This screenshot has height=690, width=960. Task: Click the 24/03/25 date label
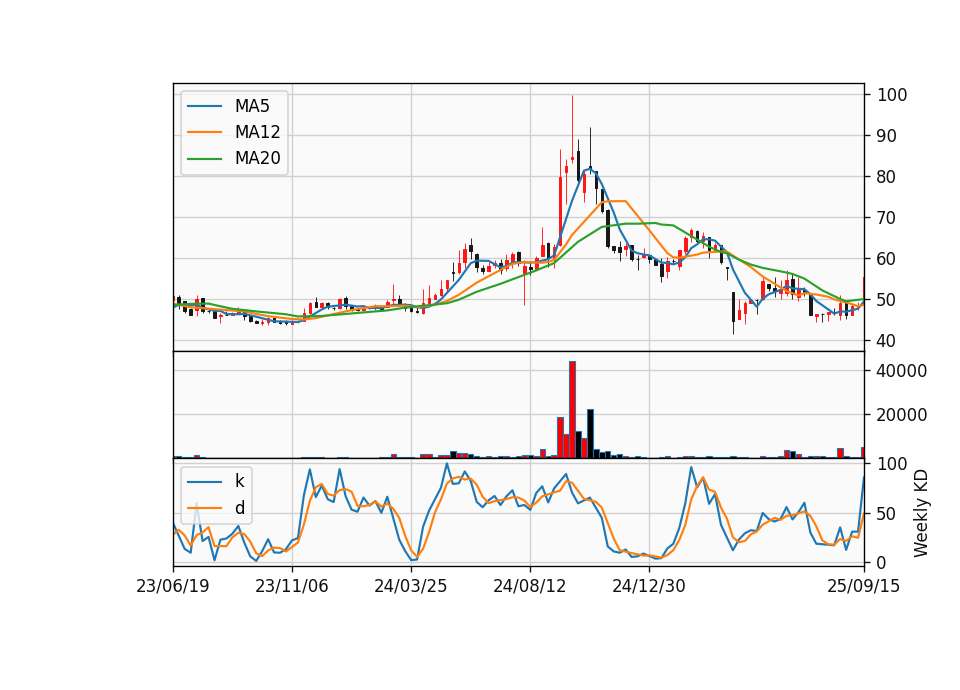tap(411, 586)
